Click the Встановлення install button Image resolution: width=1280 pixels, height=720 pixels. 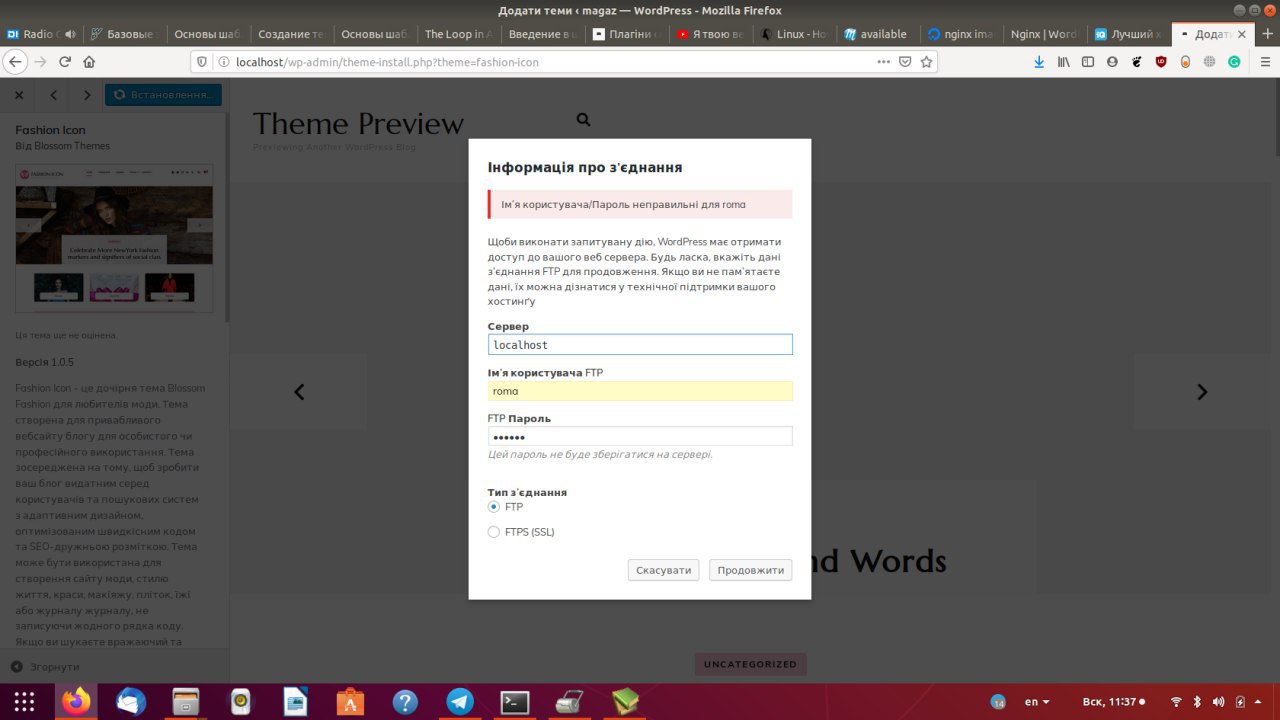click(x=163, y=95)
